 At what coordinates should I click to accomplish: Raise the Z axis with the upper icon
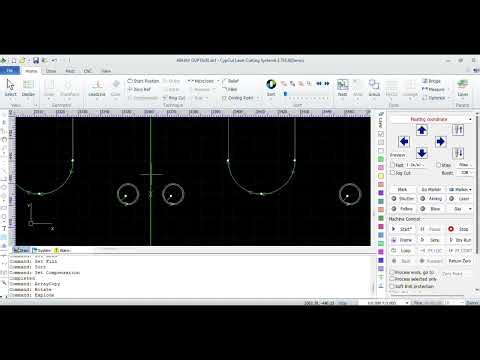pos(458,130)
